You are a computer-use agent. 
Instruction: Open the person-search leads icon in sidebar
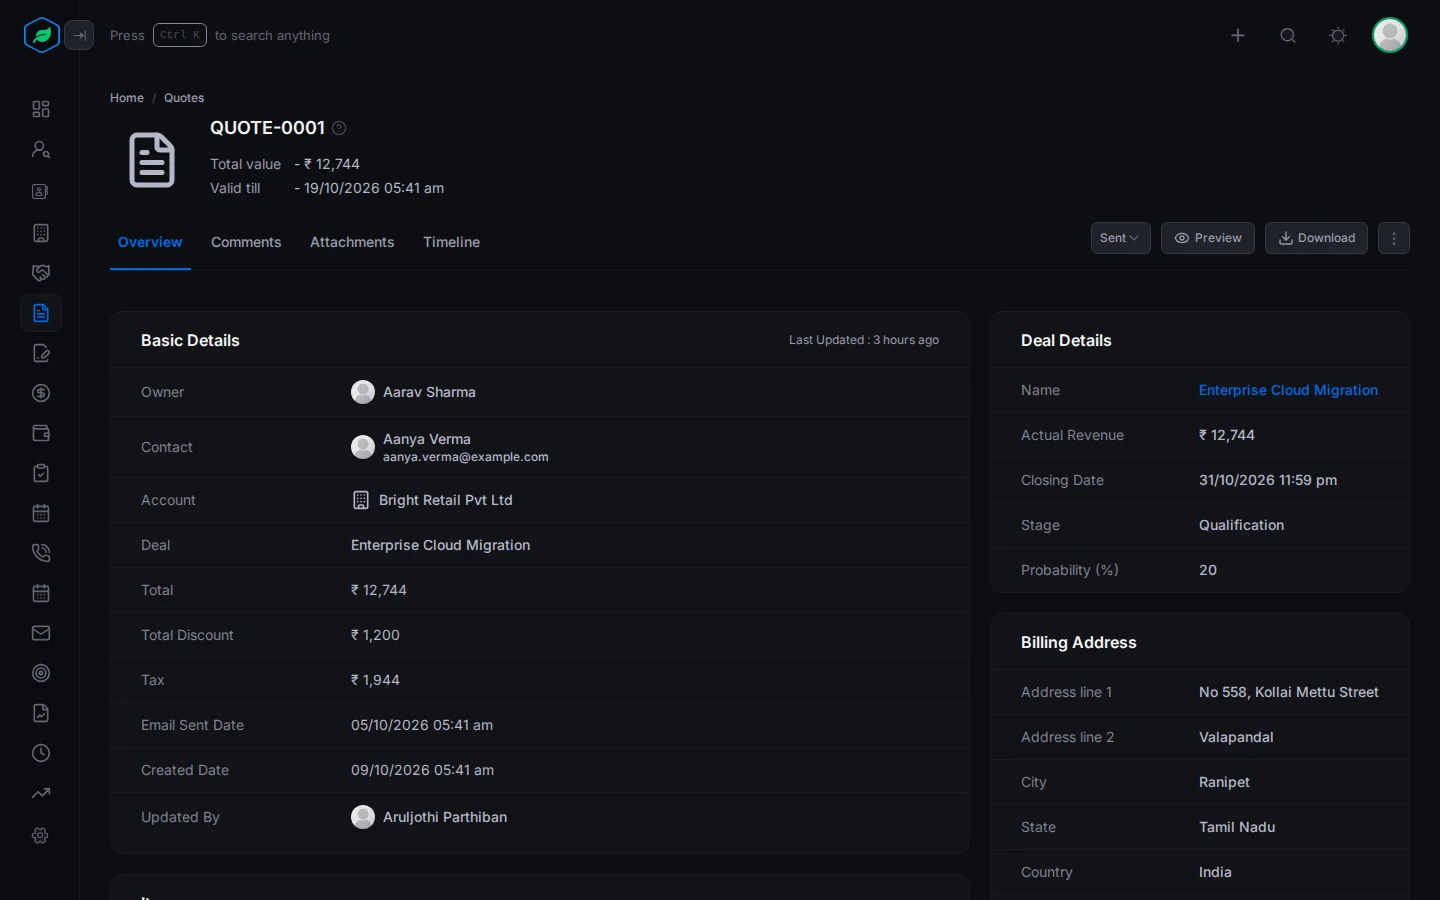point(41,149)
